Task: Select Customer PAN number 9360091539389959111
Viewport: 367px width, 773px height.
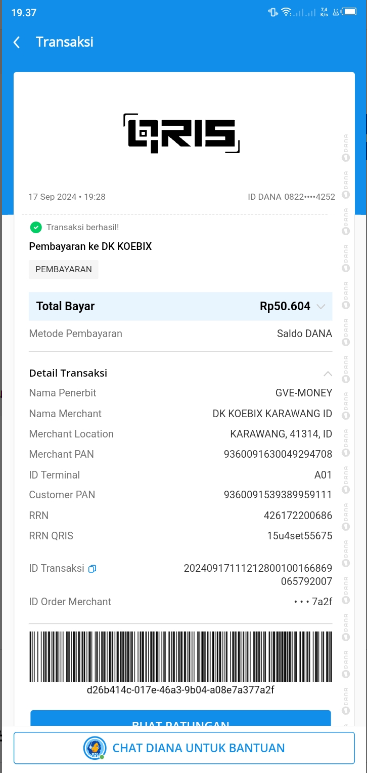Action: pos(278,494)
